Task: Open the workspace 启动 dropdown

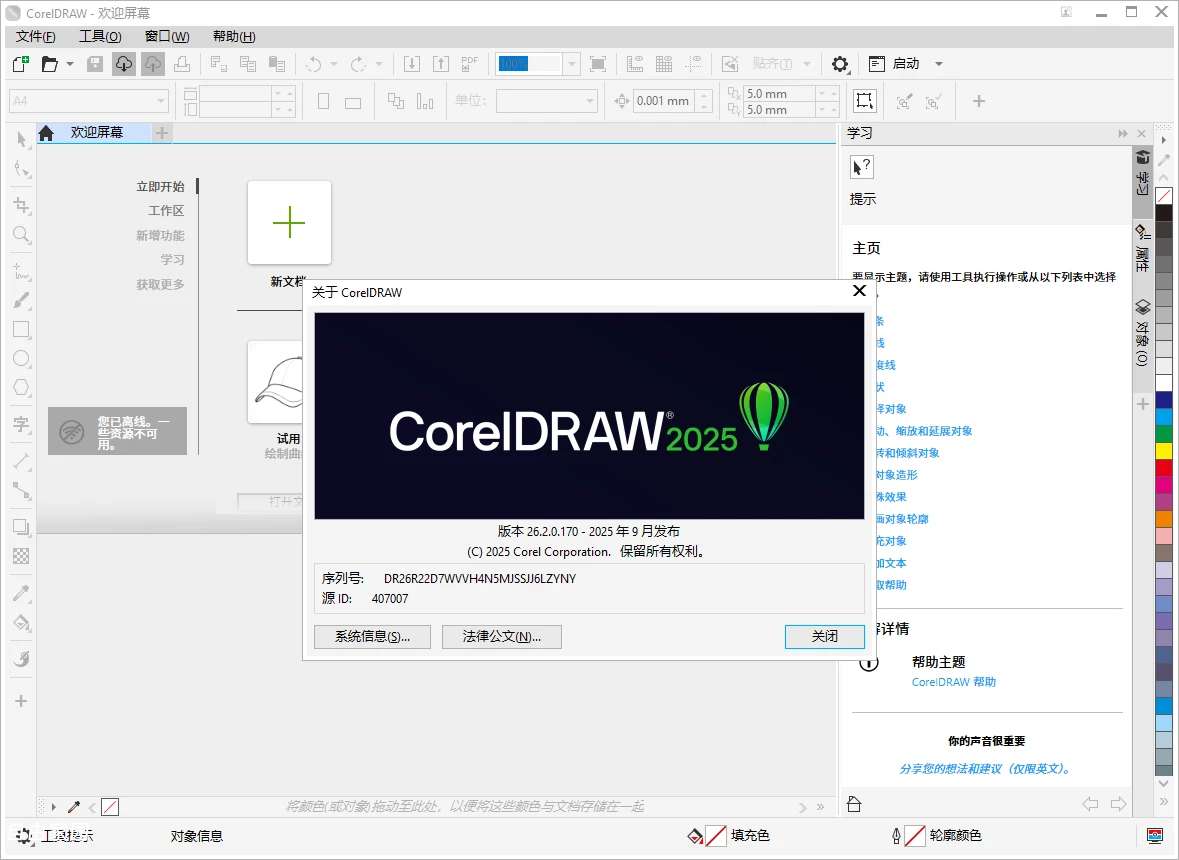Action: (938, 64)
